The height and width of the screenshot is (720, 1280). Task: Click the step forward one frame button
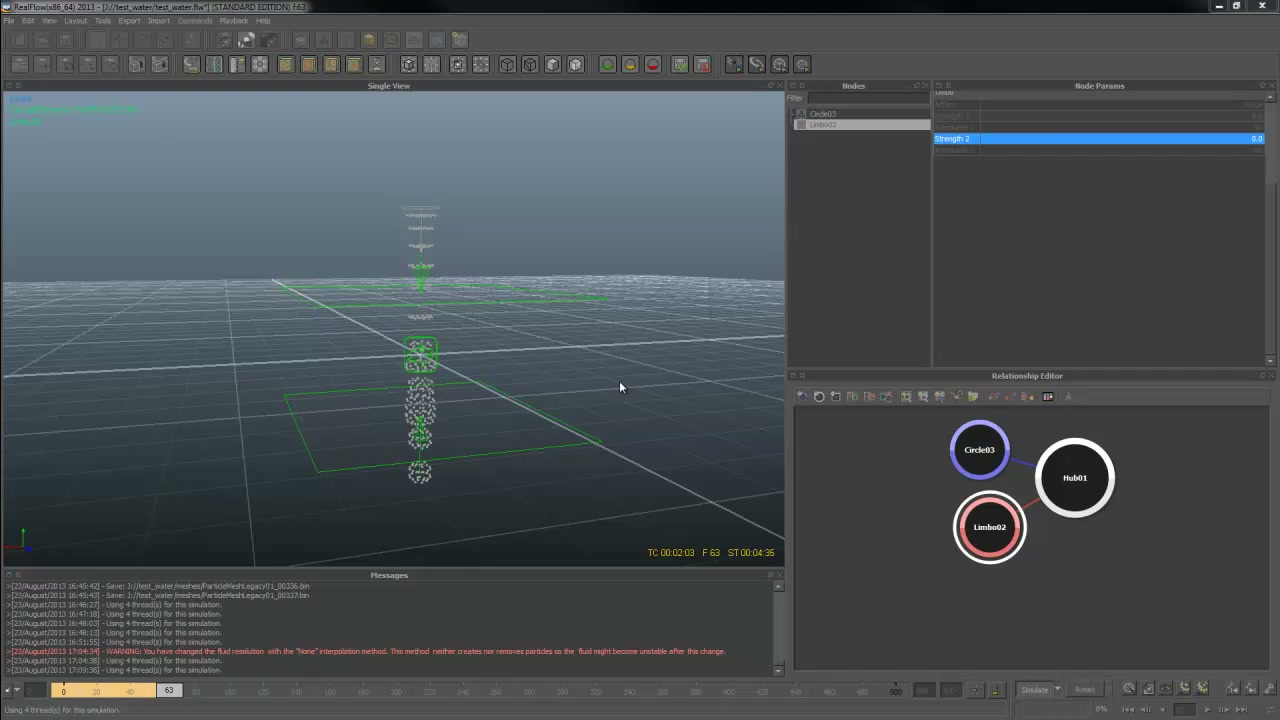pos(1225,710)
